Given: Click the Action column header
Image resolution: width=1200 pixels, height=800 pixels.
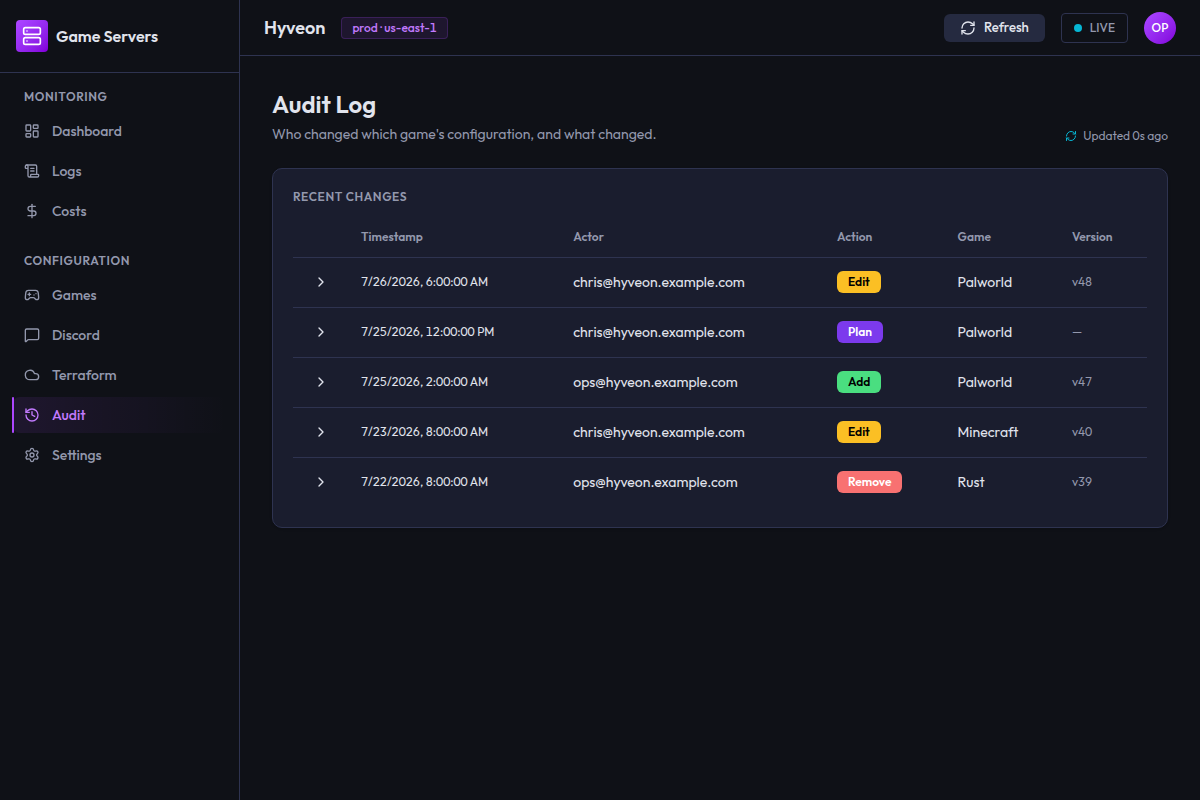Looking at the screenshot, I should pyautogui.click(x=854, y=237).
